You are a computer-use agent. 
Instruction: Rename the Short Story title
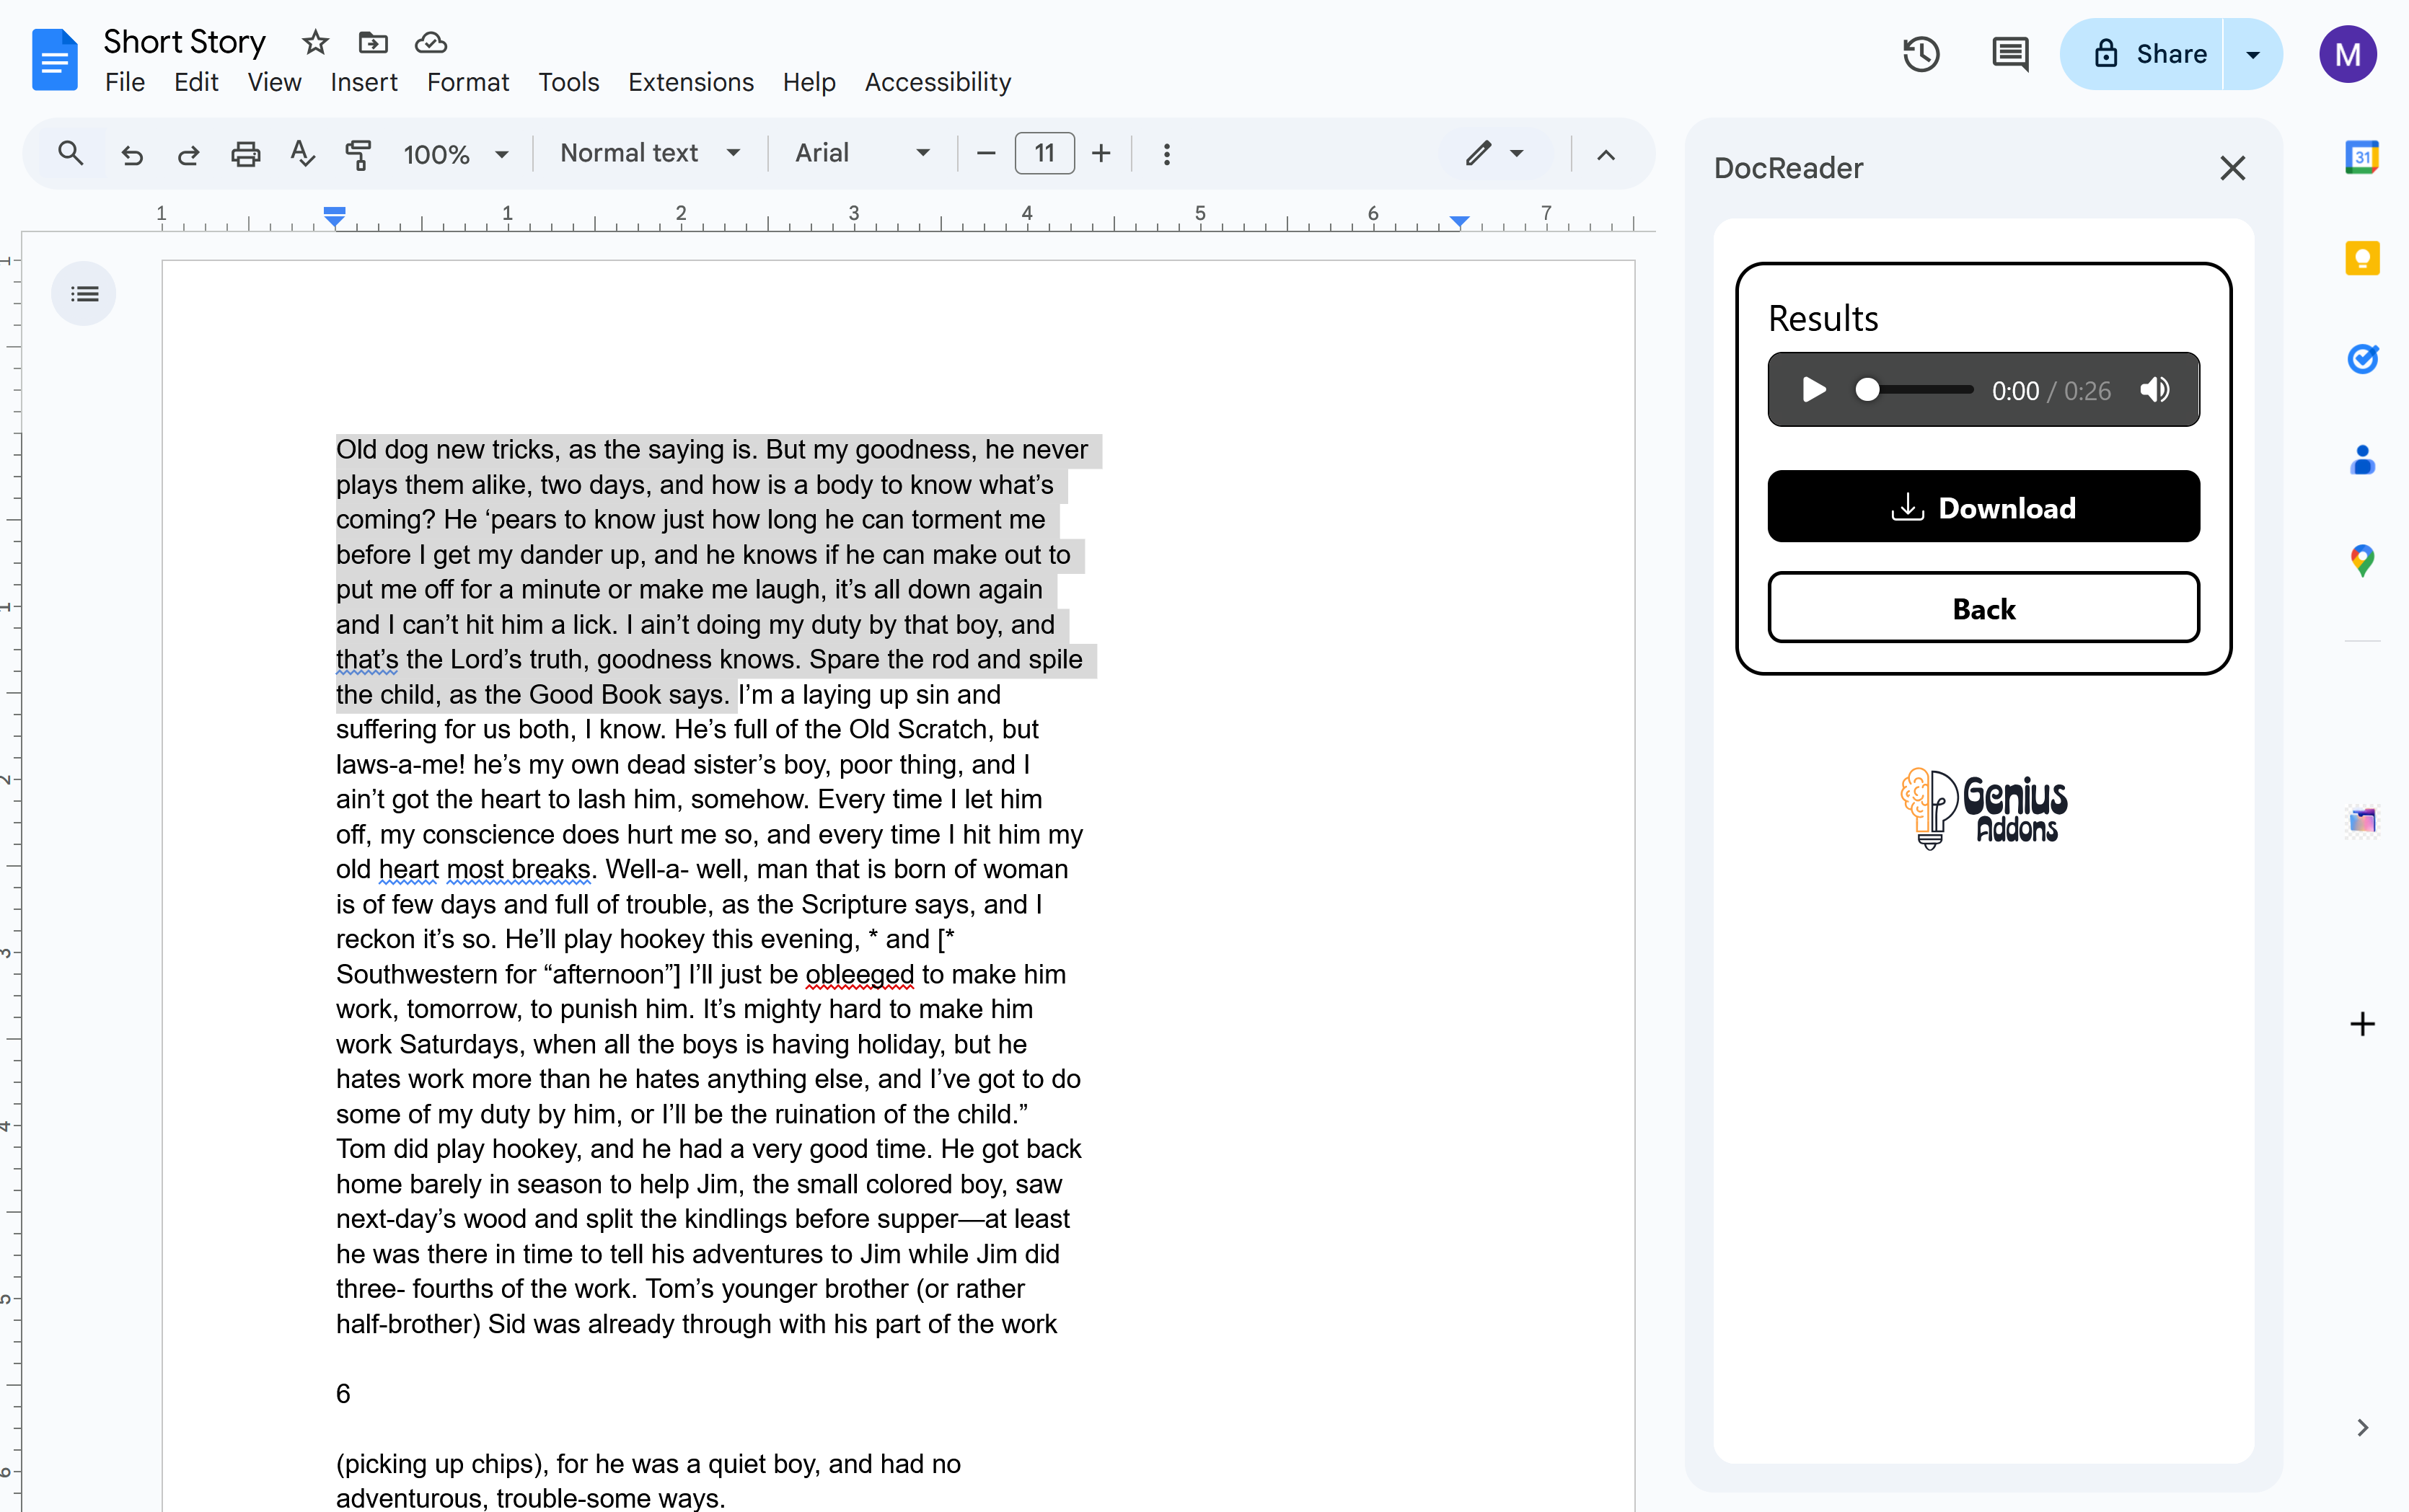point(185,42)
